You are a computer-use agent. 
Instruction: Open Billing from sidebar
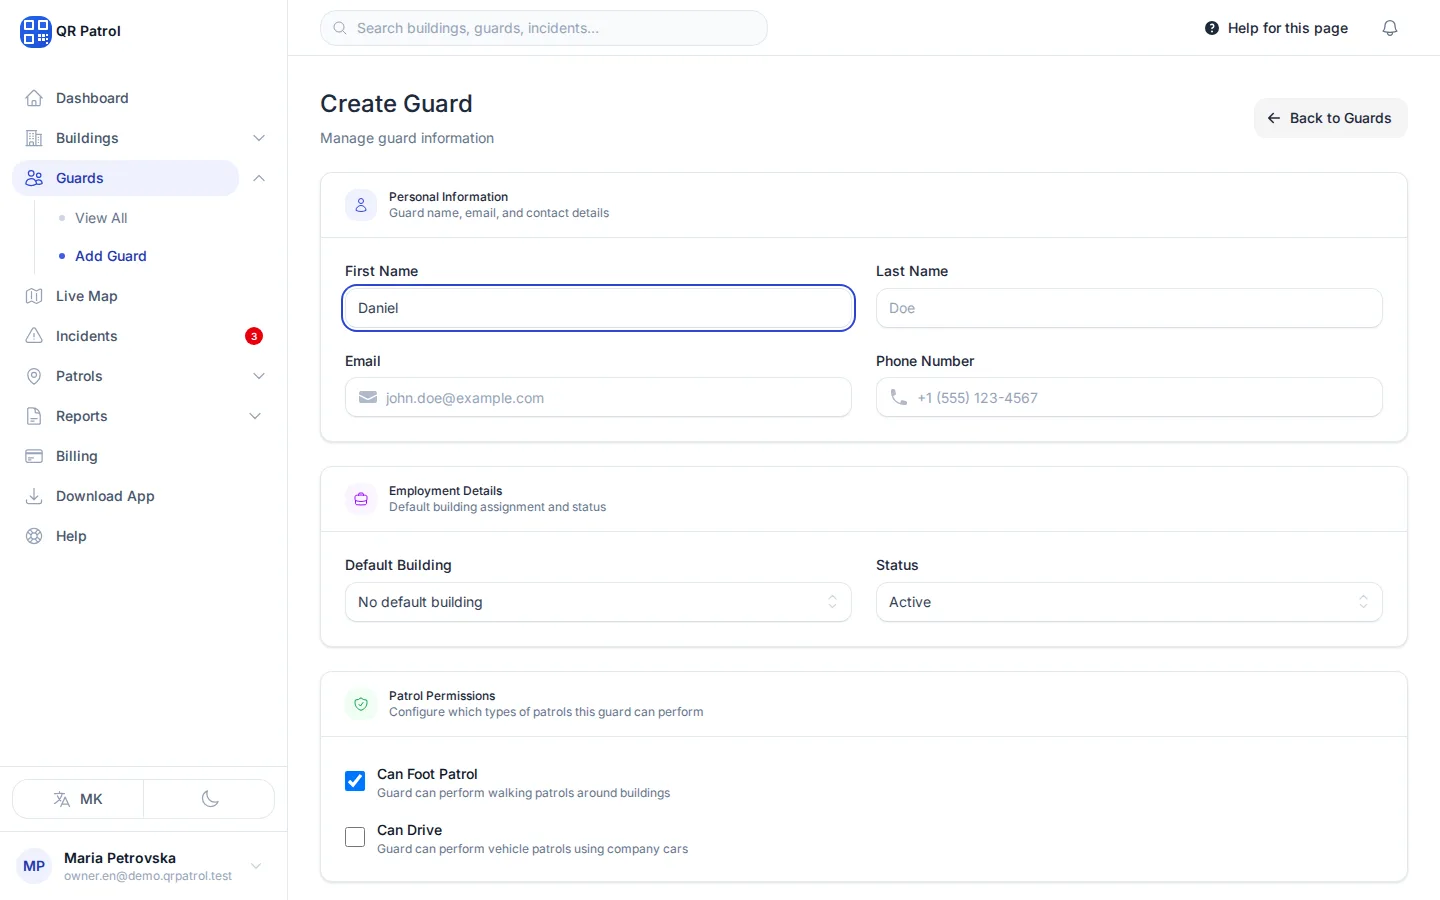click(x=143, y=456)
